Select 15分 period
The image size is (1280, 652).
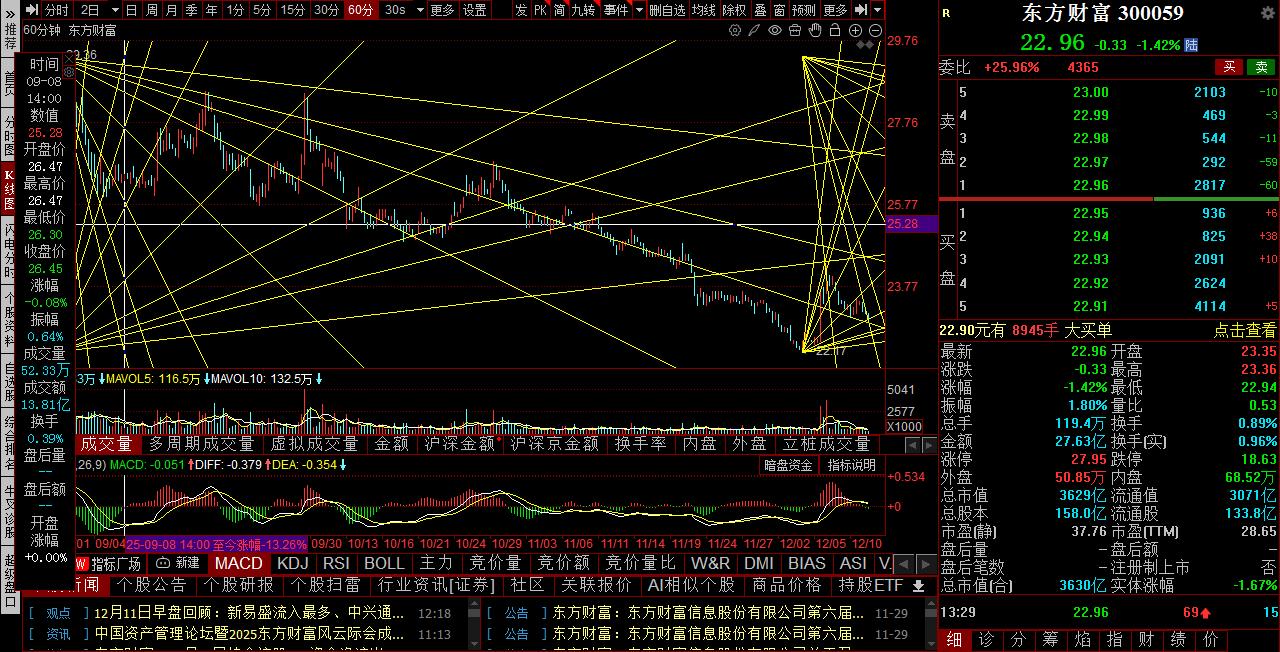click(x=293, y=10)
